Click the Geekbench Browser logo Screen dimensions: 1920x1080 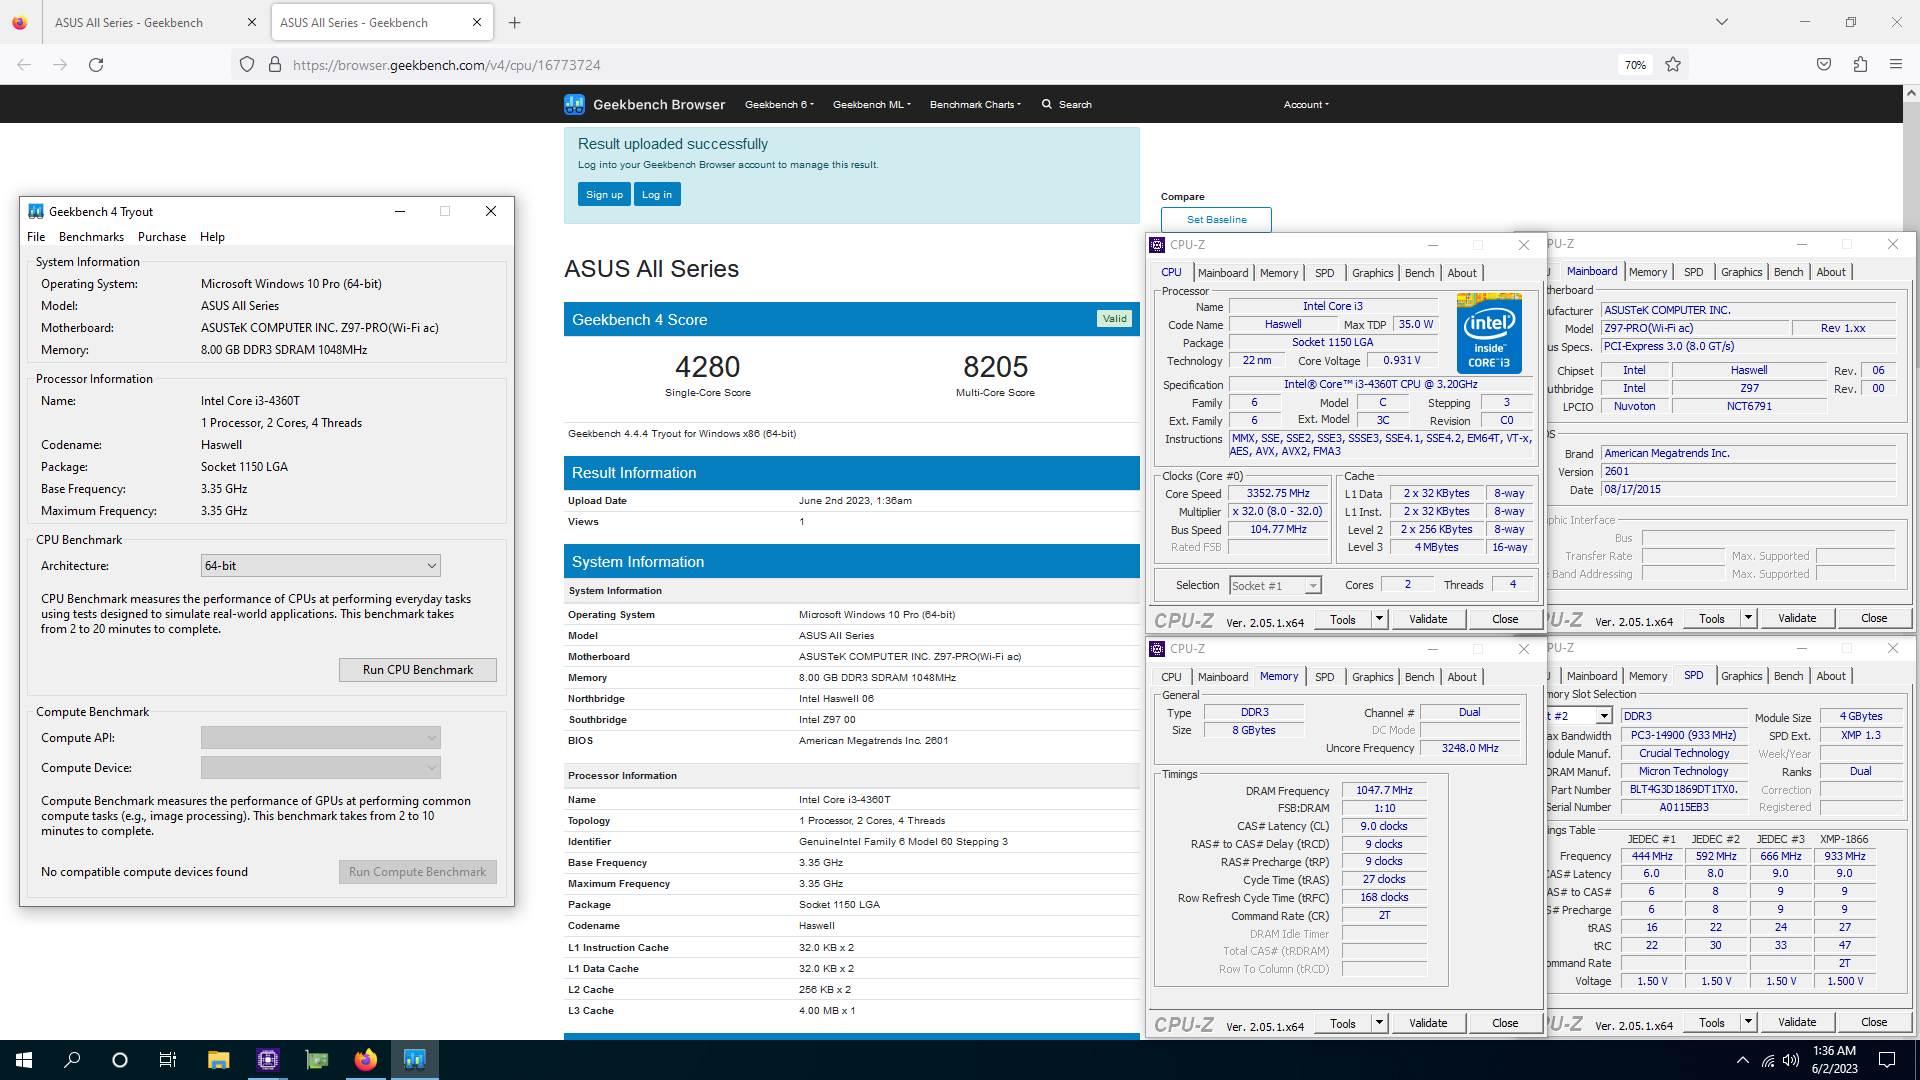click(644, 104)
